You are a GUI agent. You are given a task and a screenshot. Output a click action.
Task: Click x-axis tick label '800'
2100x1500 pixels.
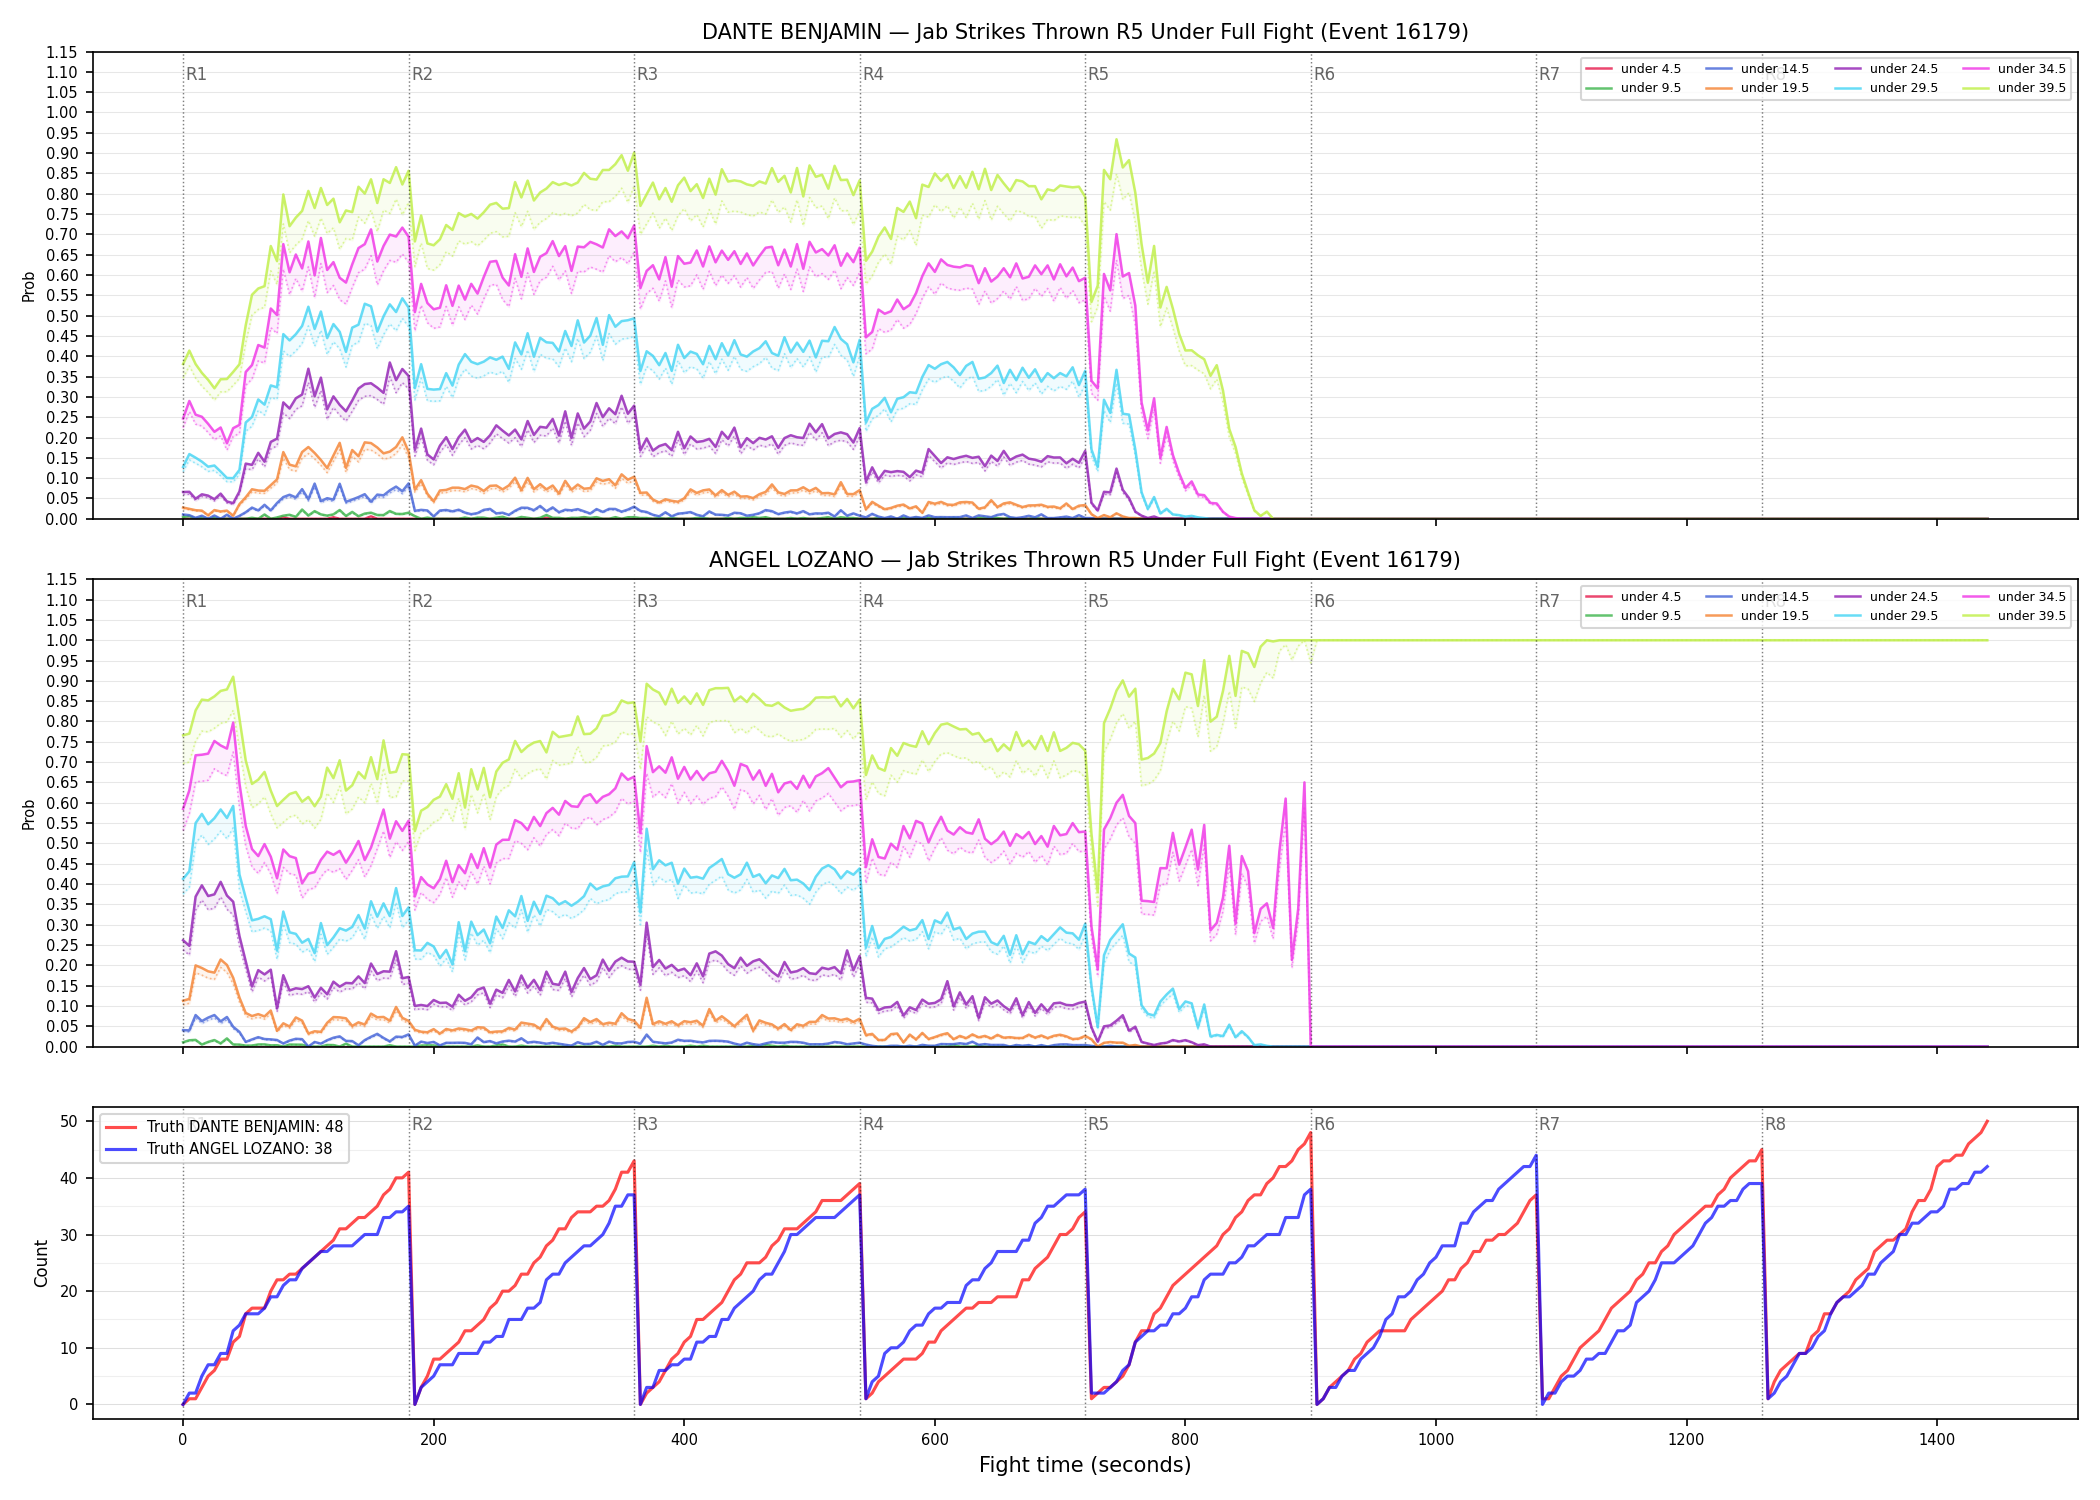(1185, 1440)
